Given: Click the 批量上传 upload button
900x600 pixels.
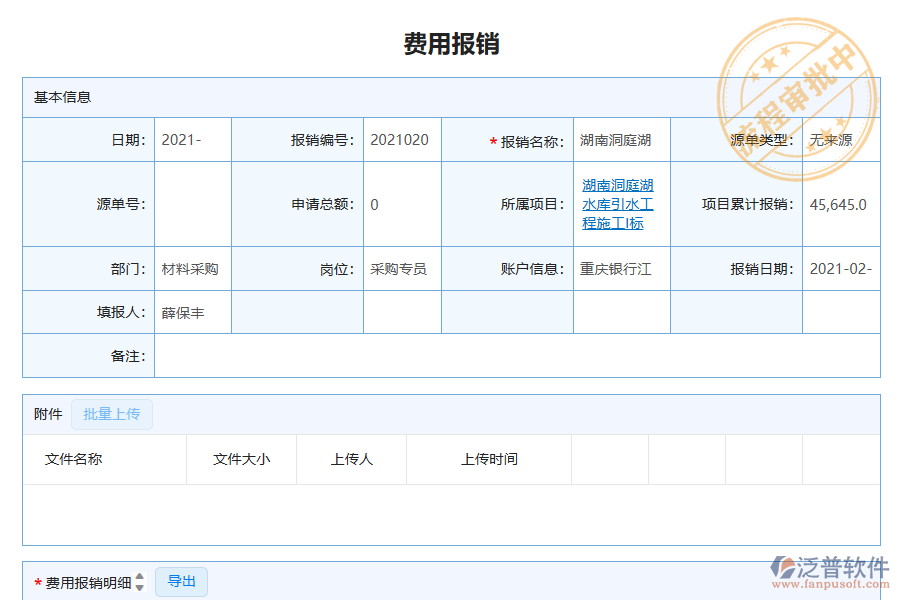Looking at the screenshot, I should [x=111, y=414].
